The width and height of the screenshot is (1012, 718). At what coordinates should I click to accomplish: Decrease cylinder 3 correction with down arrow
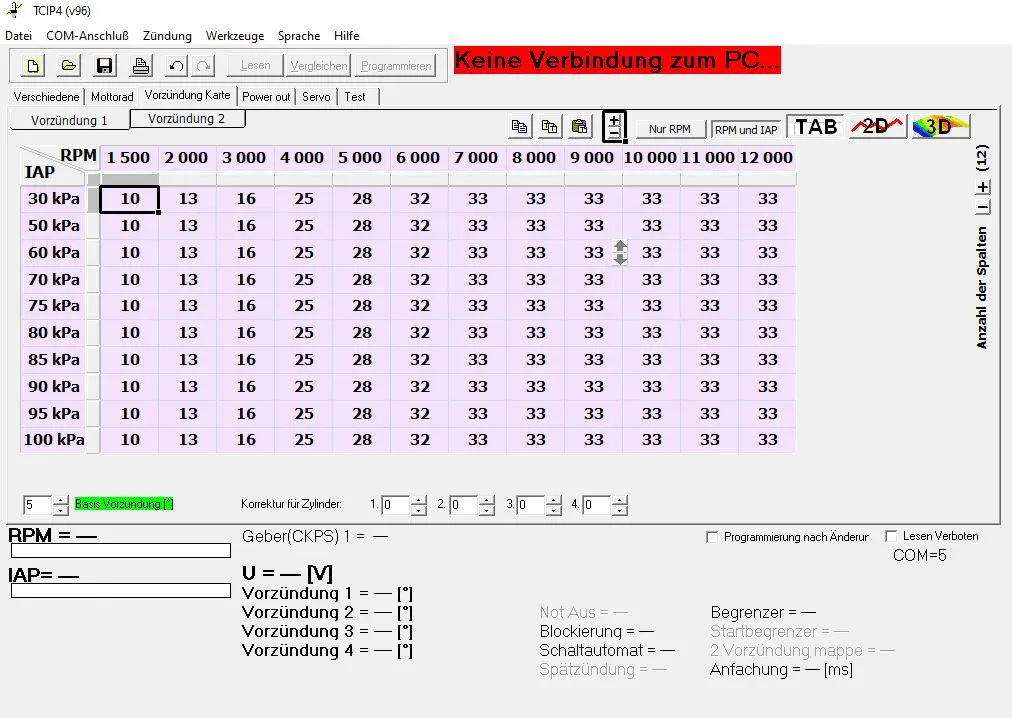pyautogui.click(x=554, y=510)
